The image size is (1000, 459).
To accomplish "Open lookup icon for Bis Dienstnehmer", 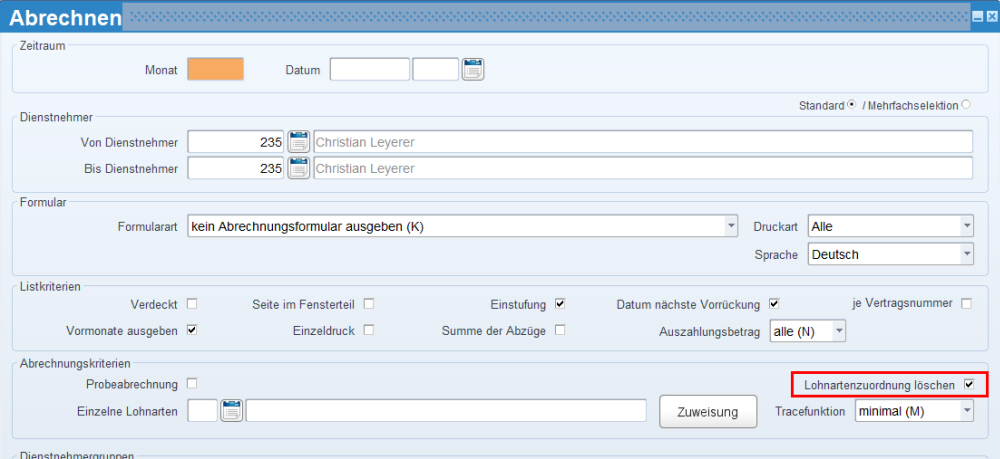I will (298, 168).
